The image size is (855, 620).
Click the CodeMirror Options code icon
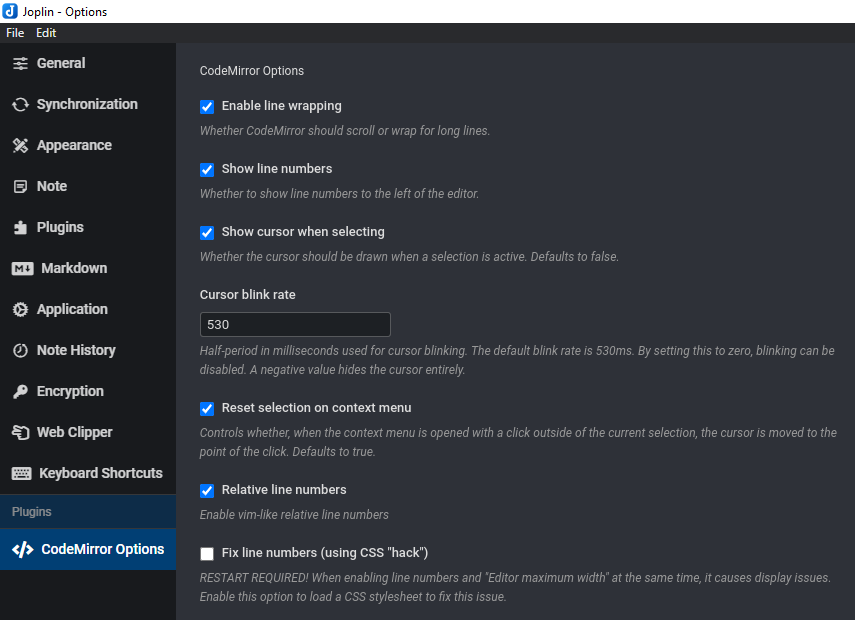[x=22, y=550]
